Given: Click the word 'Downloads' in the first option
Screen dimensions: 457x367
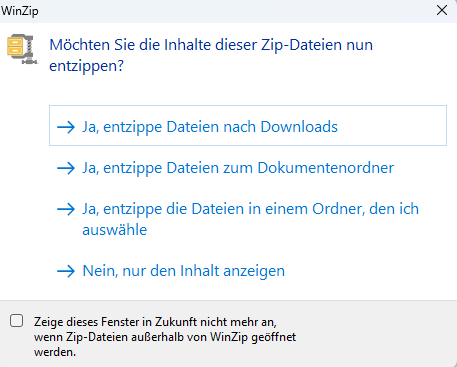Looking at the screenshot, I should point(299,127).
